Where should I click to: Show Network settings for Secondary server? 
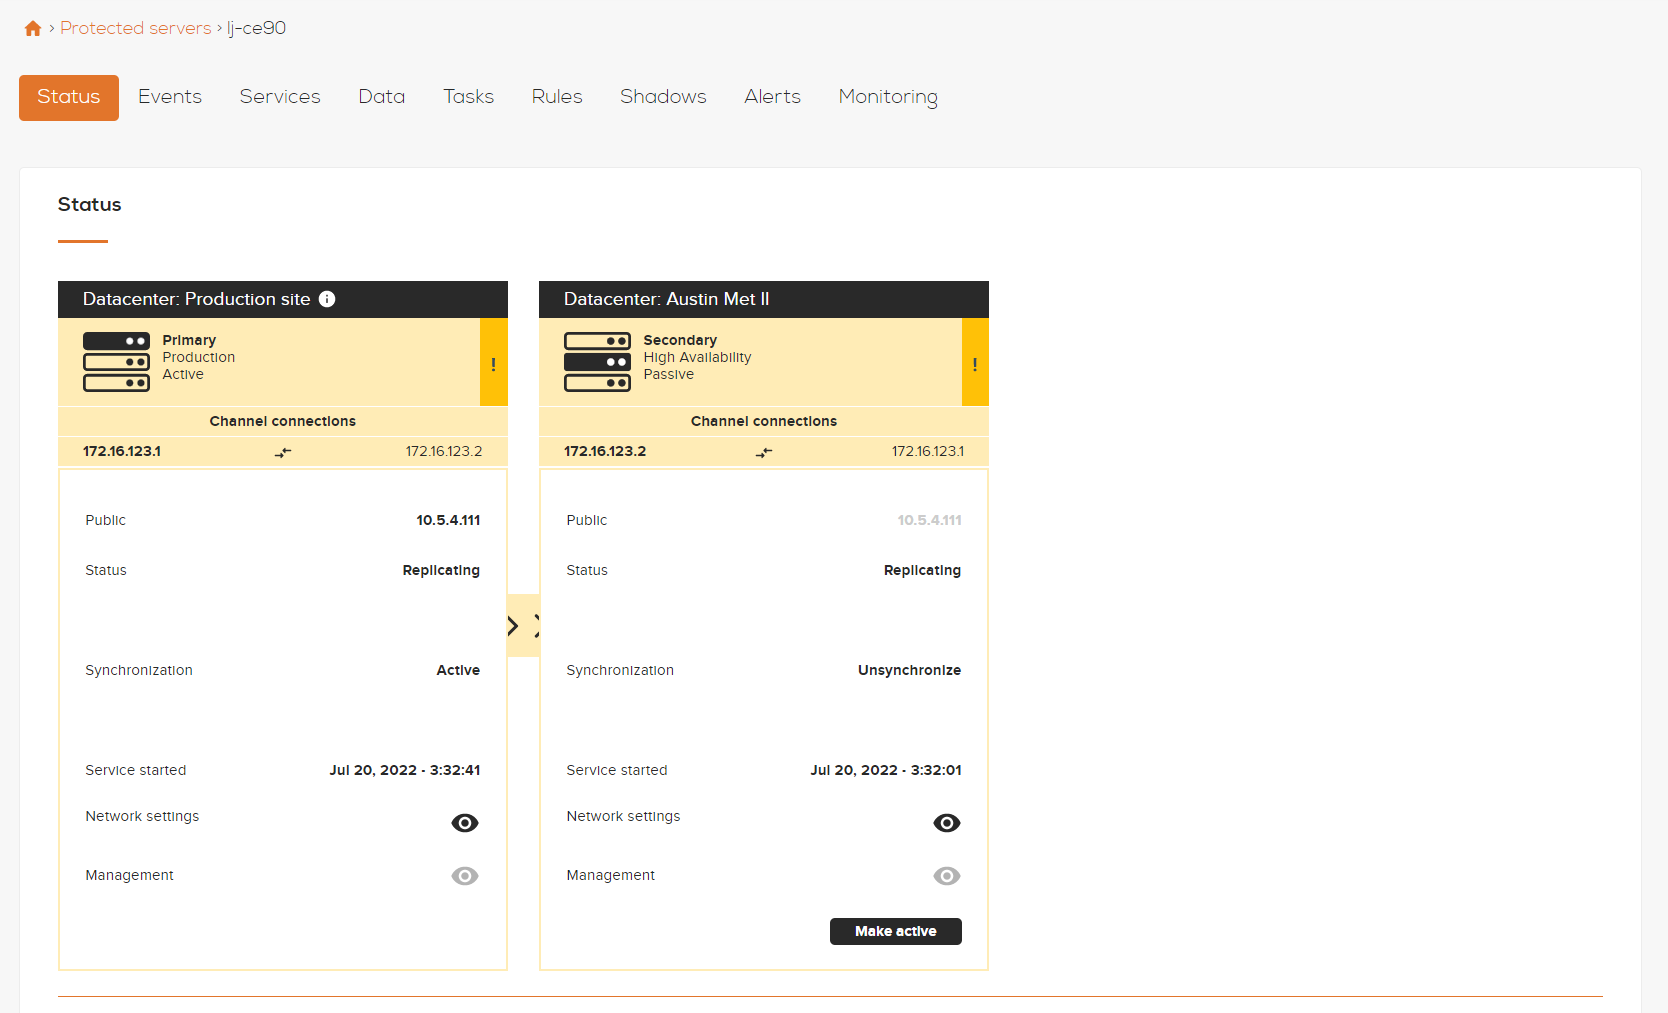click(946, 823)
